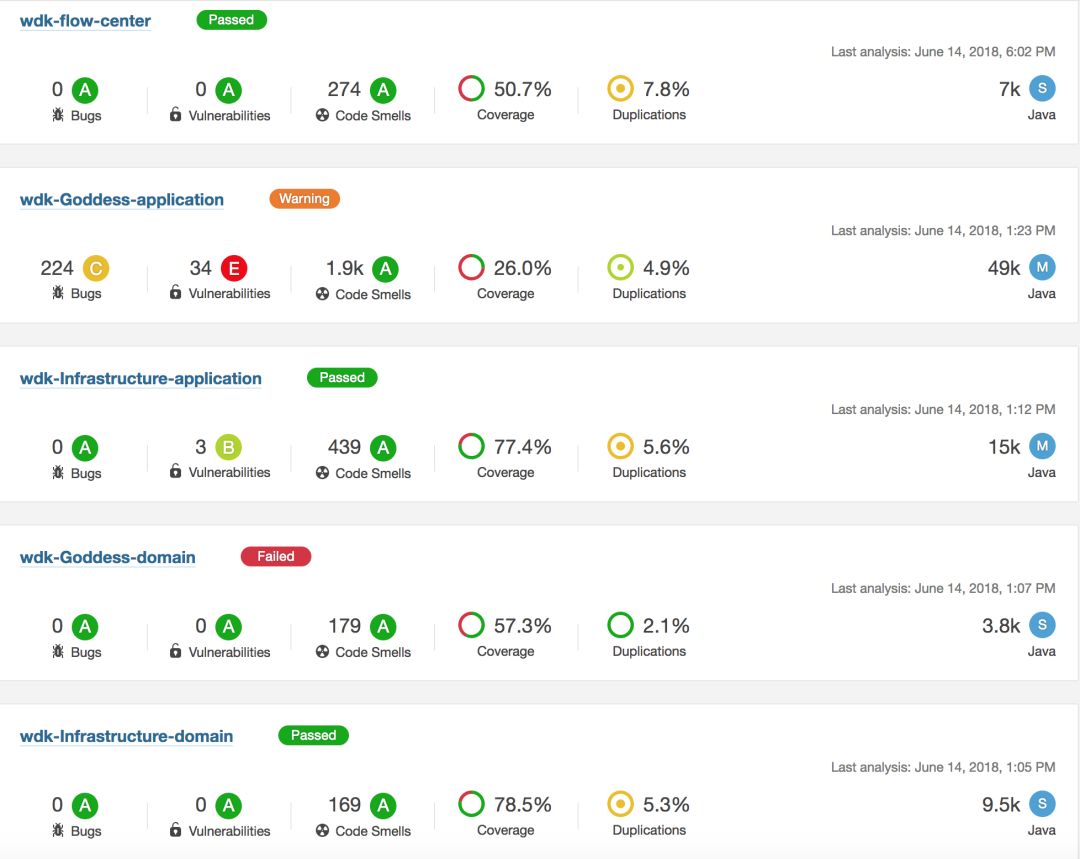Click the Failed status badge
The image size is (1080, 859).
tap(276, 557)
